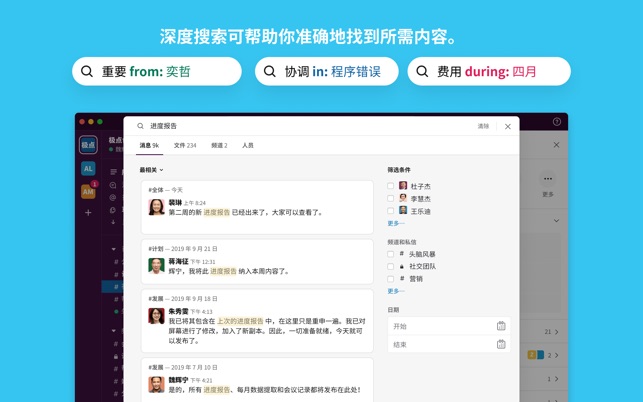Click sender name 蒋海征

(x=178, y=261)
